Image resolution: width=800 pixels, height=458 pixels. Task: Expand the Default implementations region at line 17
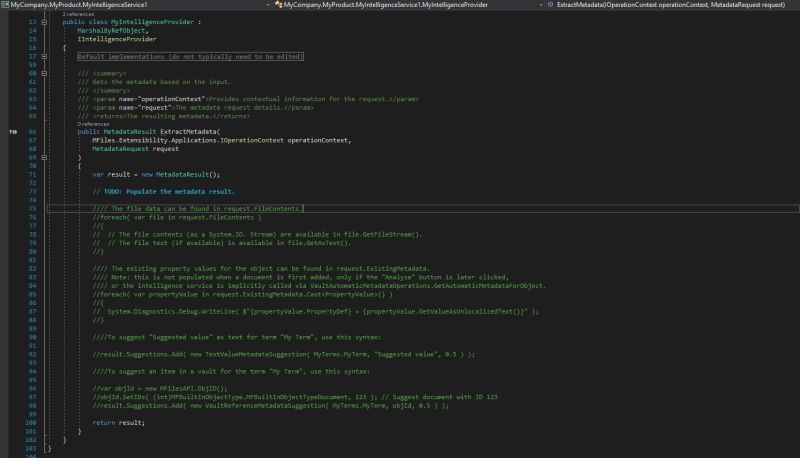(44, 57)
